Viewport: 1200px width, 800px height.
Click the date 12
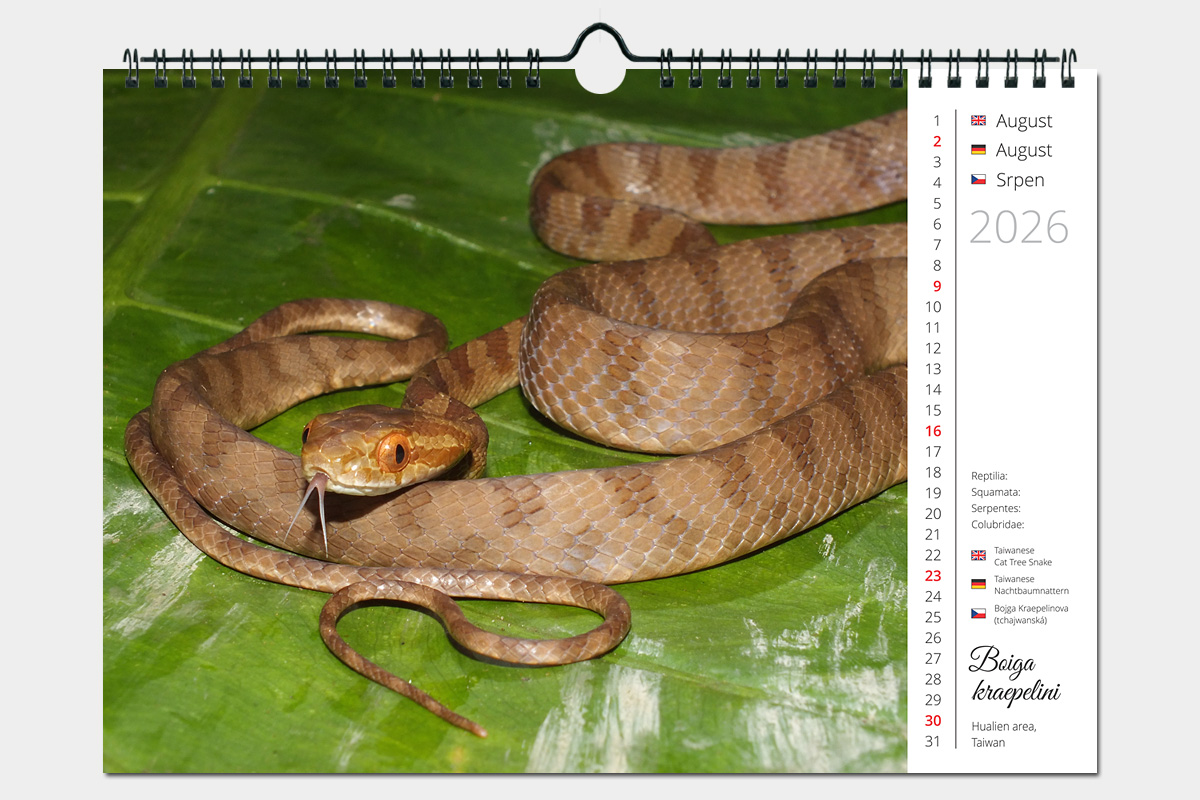(933, 348)
